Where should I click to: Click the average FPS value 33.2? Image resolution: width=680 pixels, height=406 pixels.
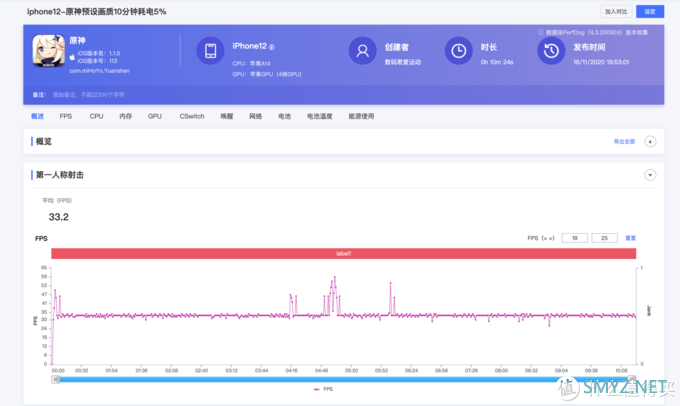tap(59, 217)
